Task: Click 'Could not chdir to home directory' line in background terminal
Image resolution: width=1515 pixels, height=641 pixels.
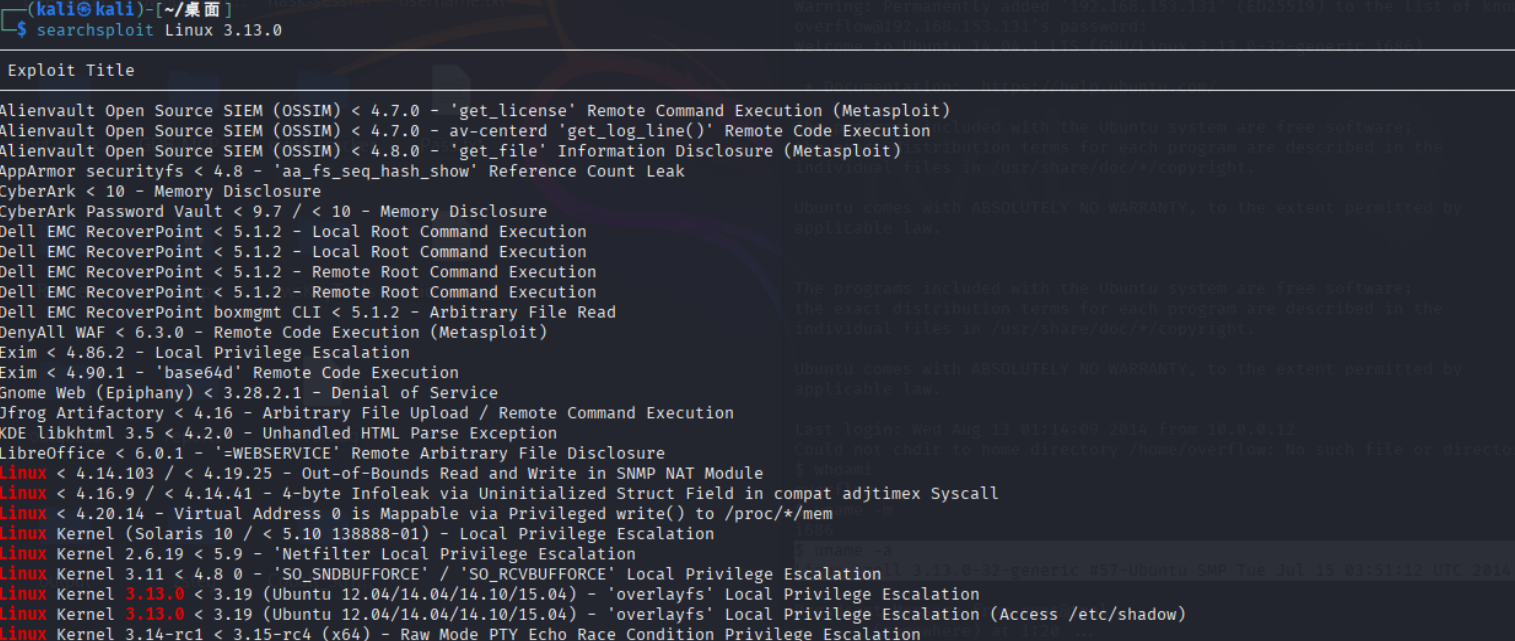Action: (x=1154, y=450)
